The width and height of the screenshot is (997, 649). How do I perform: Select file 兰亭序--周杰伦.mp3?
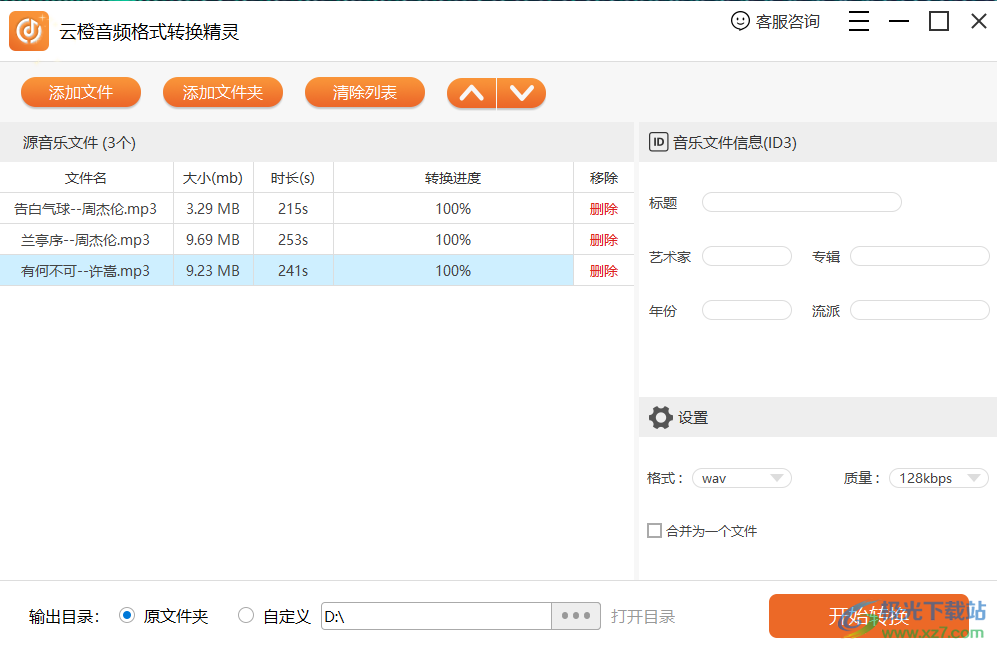pyautogui.click(x=85, y=240)
